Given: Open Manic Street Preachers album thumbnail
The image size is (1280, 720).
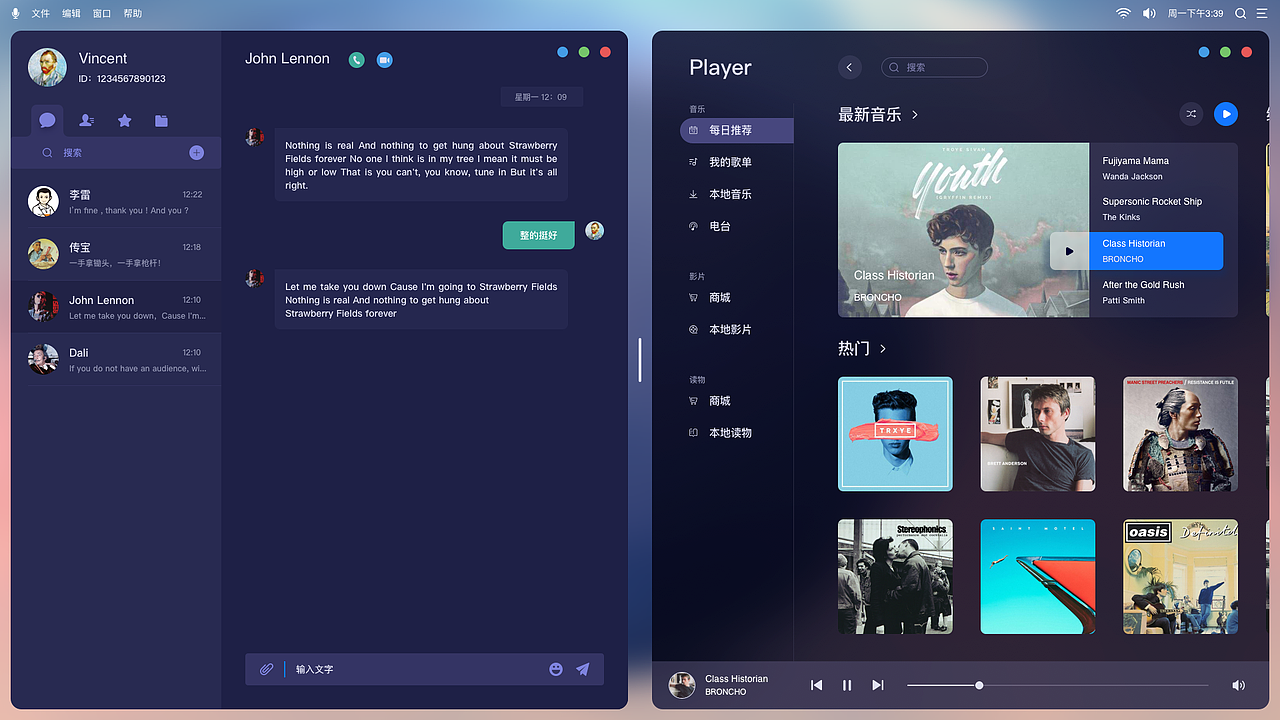Looking at the screenshot, I should tap(1181, 434).
